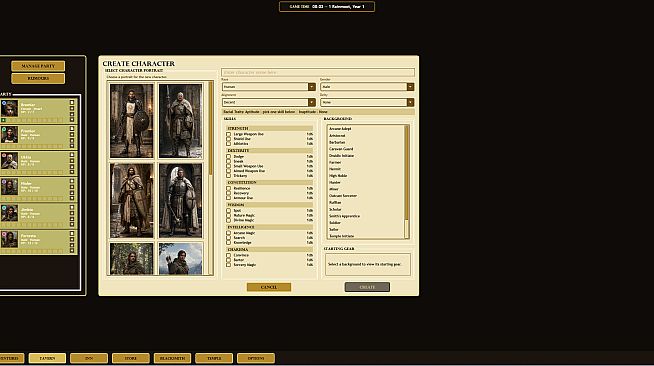The width and height of the screenshot is (654, 366).
Task: Open the Gender dropdown arrow
Action: point(410,87)
